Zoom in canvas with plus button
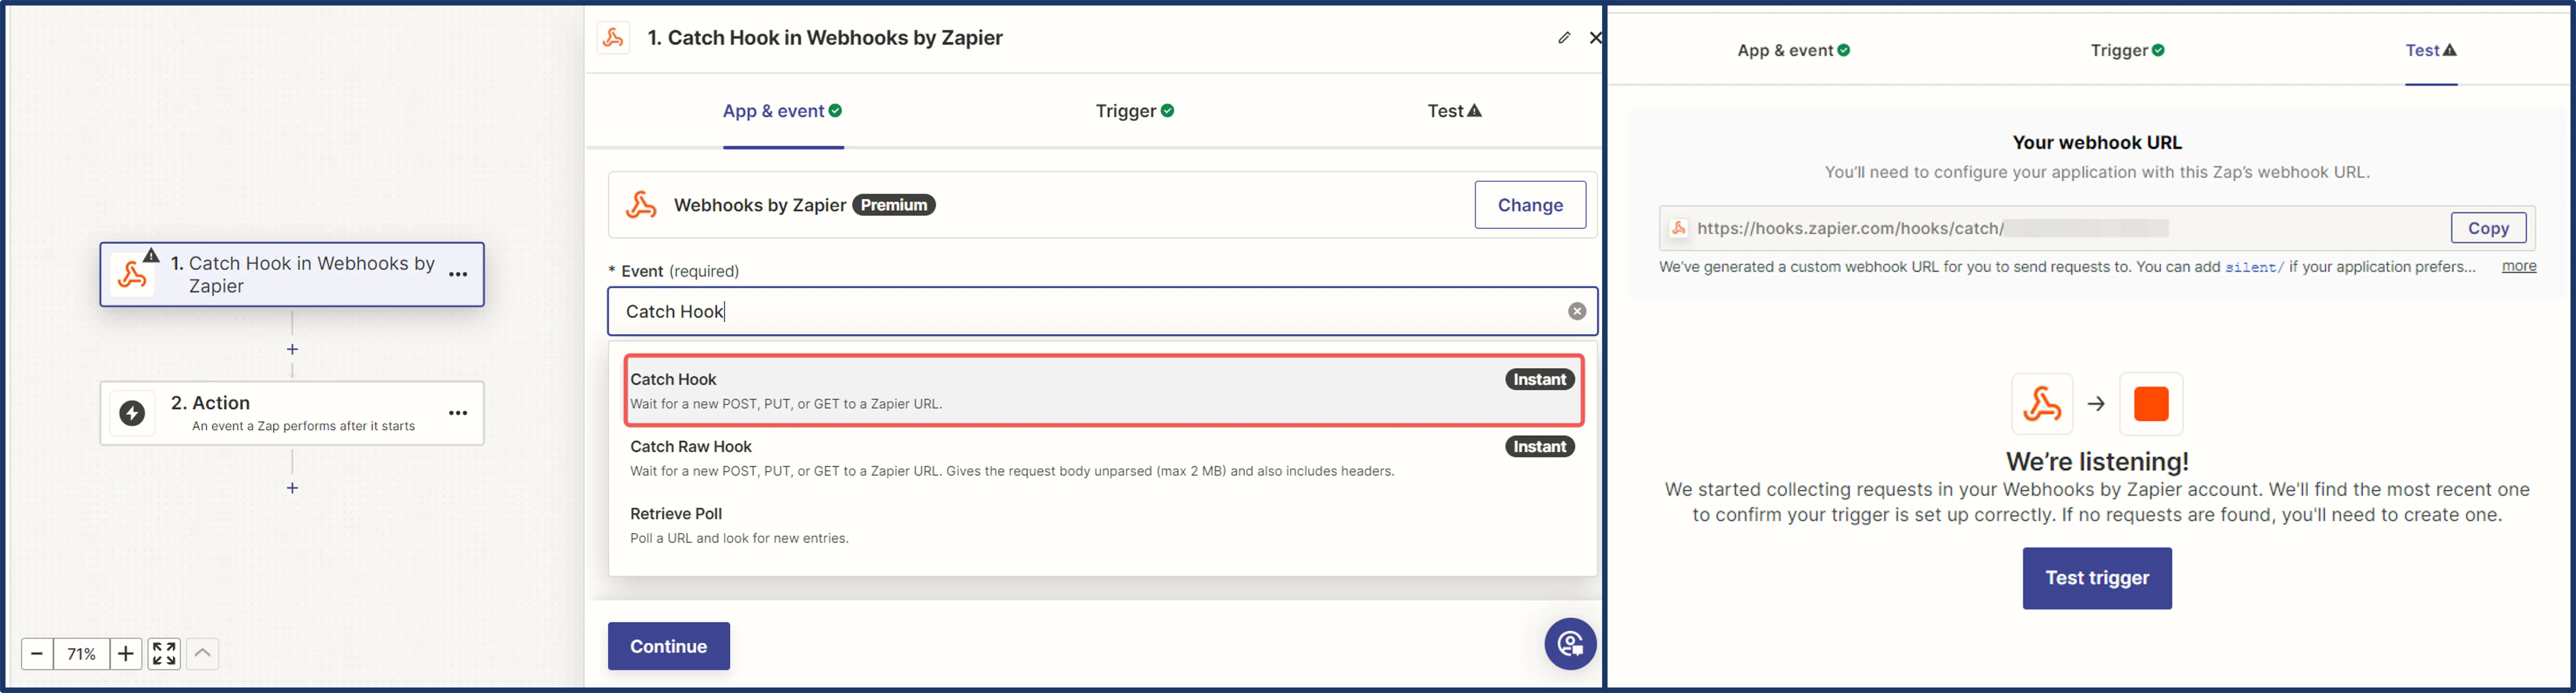Screen dimensions: 2576x693 (125, 654)
